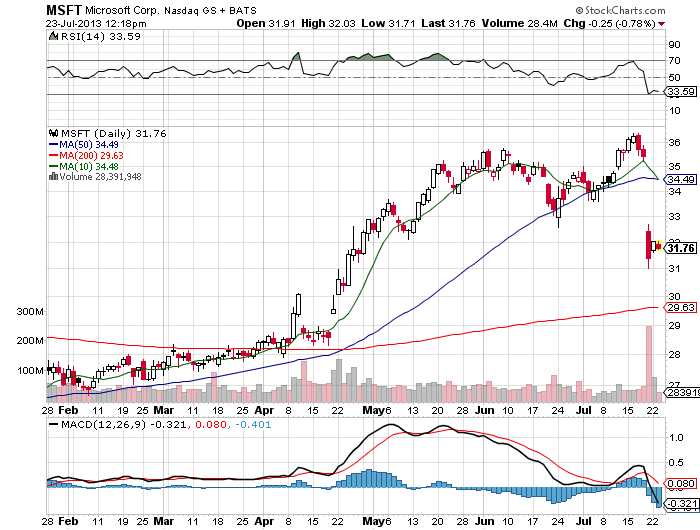This screenshot has width=700, height=530.
Task: Click the Jul label under the MACD panel
Action: pyautogui.click(x=583, y=521)
